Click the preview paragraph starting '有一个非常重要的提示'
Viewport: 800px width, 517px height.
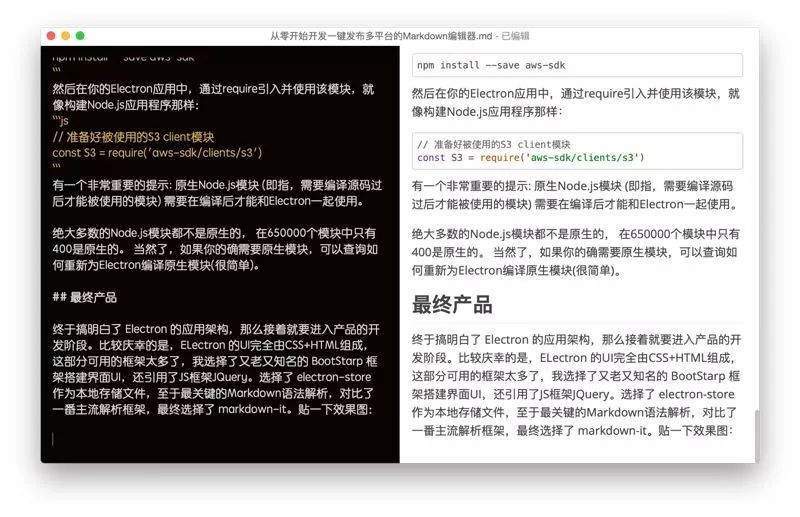pyautogui.click(x=576, y=195)
